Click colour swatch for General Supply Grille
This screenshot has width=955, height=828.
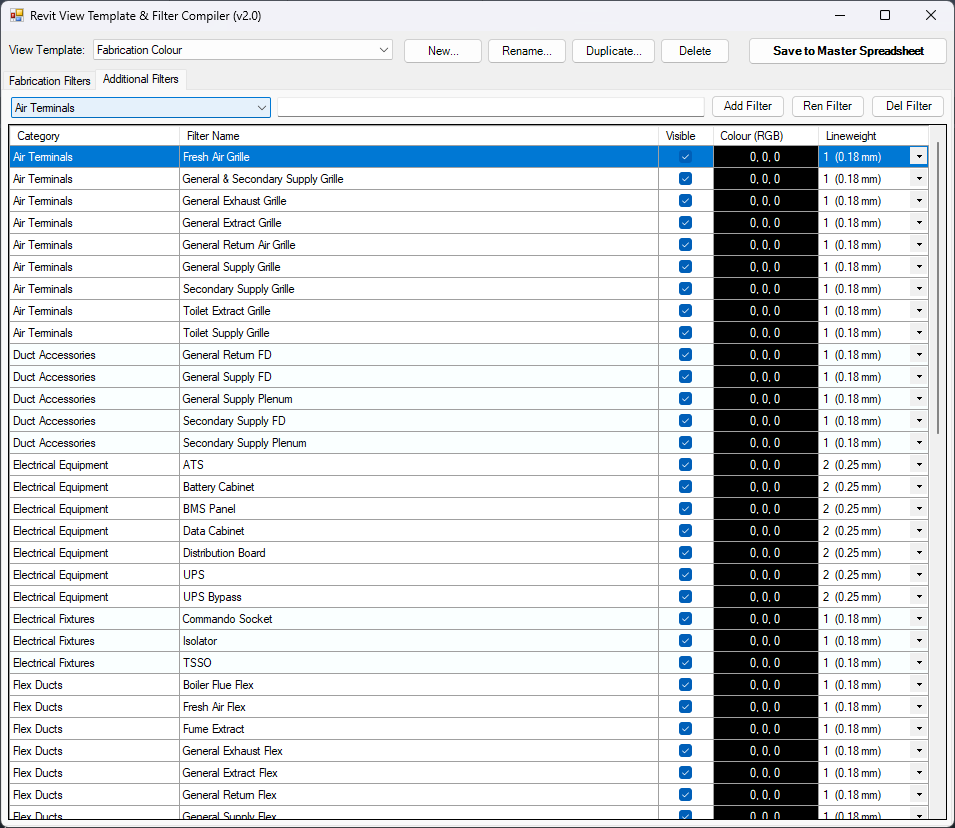[766, 267]
